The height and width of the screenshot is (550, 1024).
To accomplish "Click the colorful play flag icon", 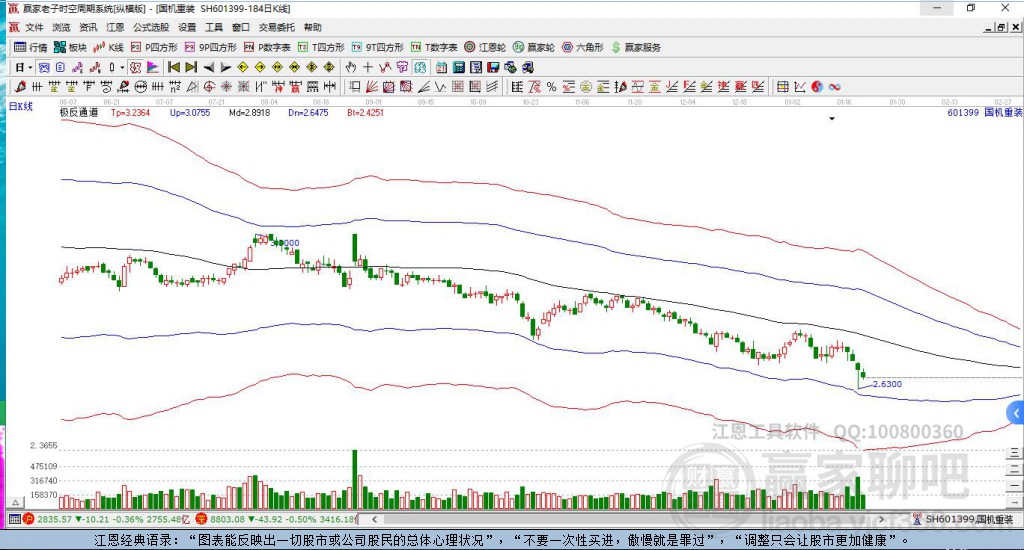I will click(152, 67).
